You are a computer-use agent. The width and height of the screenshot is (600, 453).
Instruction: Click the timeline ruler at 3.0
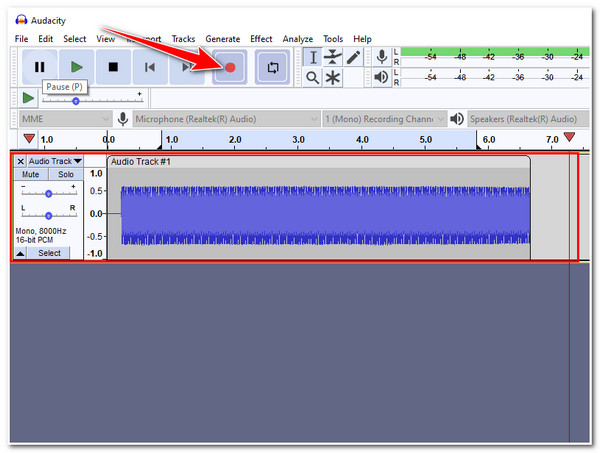pos(298,140)
